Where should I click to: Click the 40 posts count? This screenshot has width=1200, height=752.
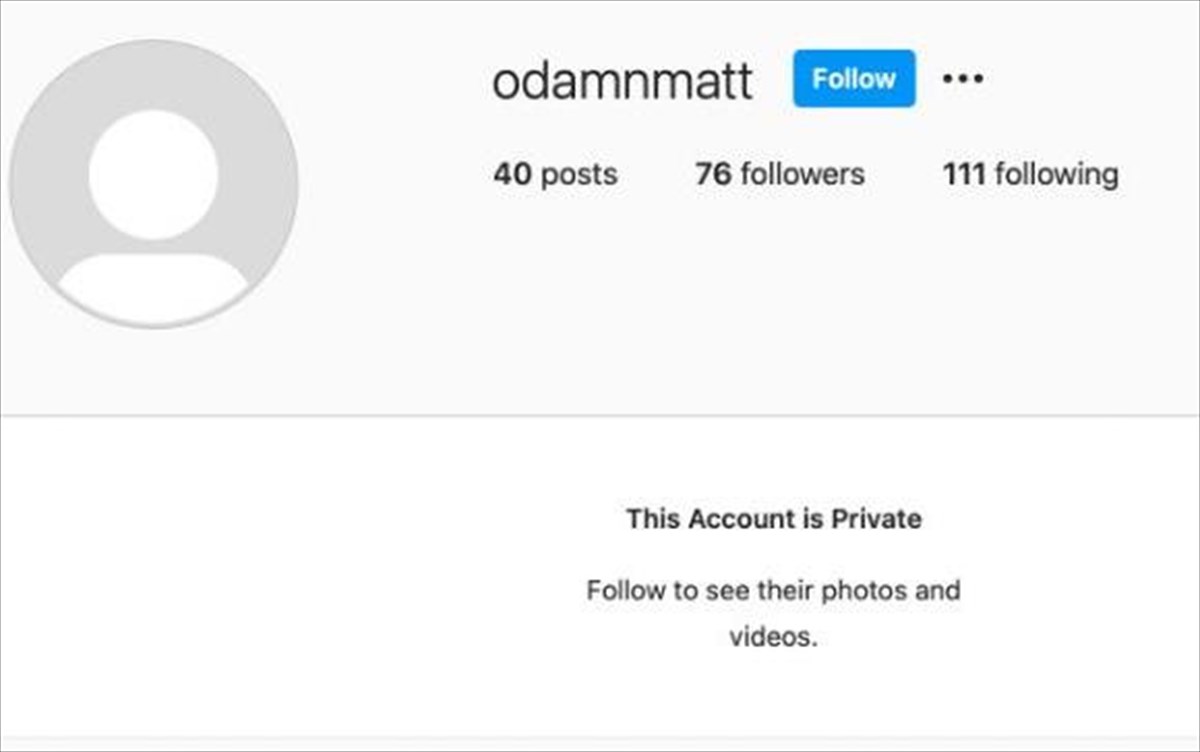[x=555, y=174]
